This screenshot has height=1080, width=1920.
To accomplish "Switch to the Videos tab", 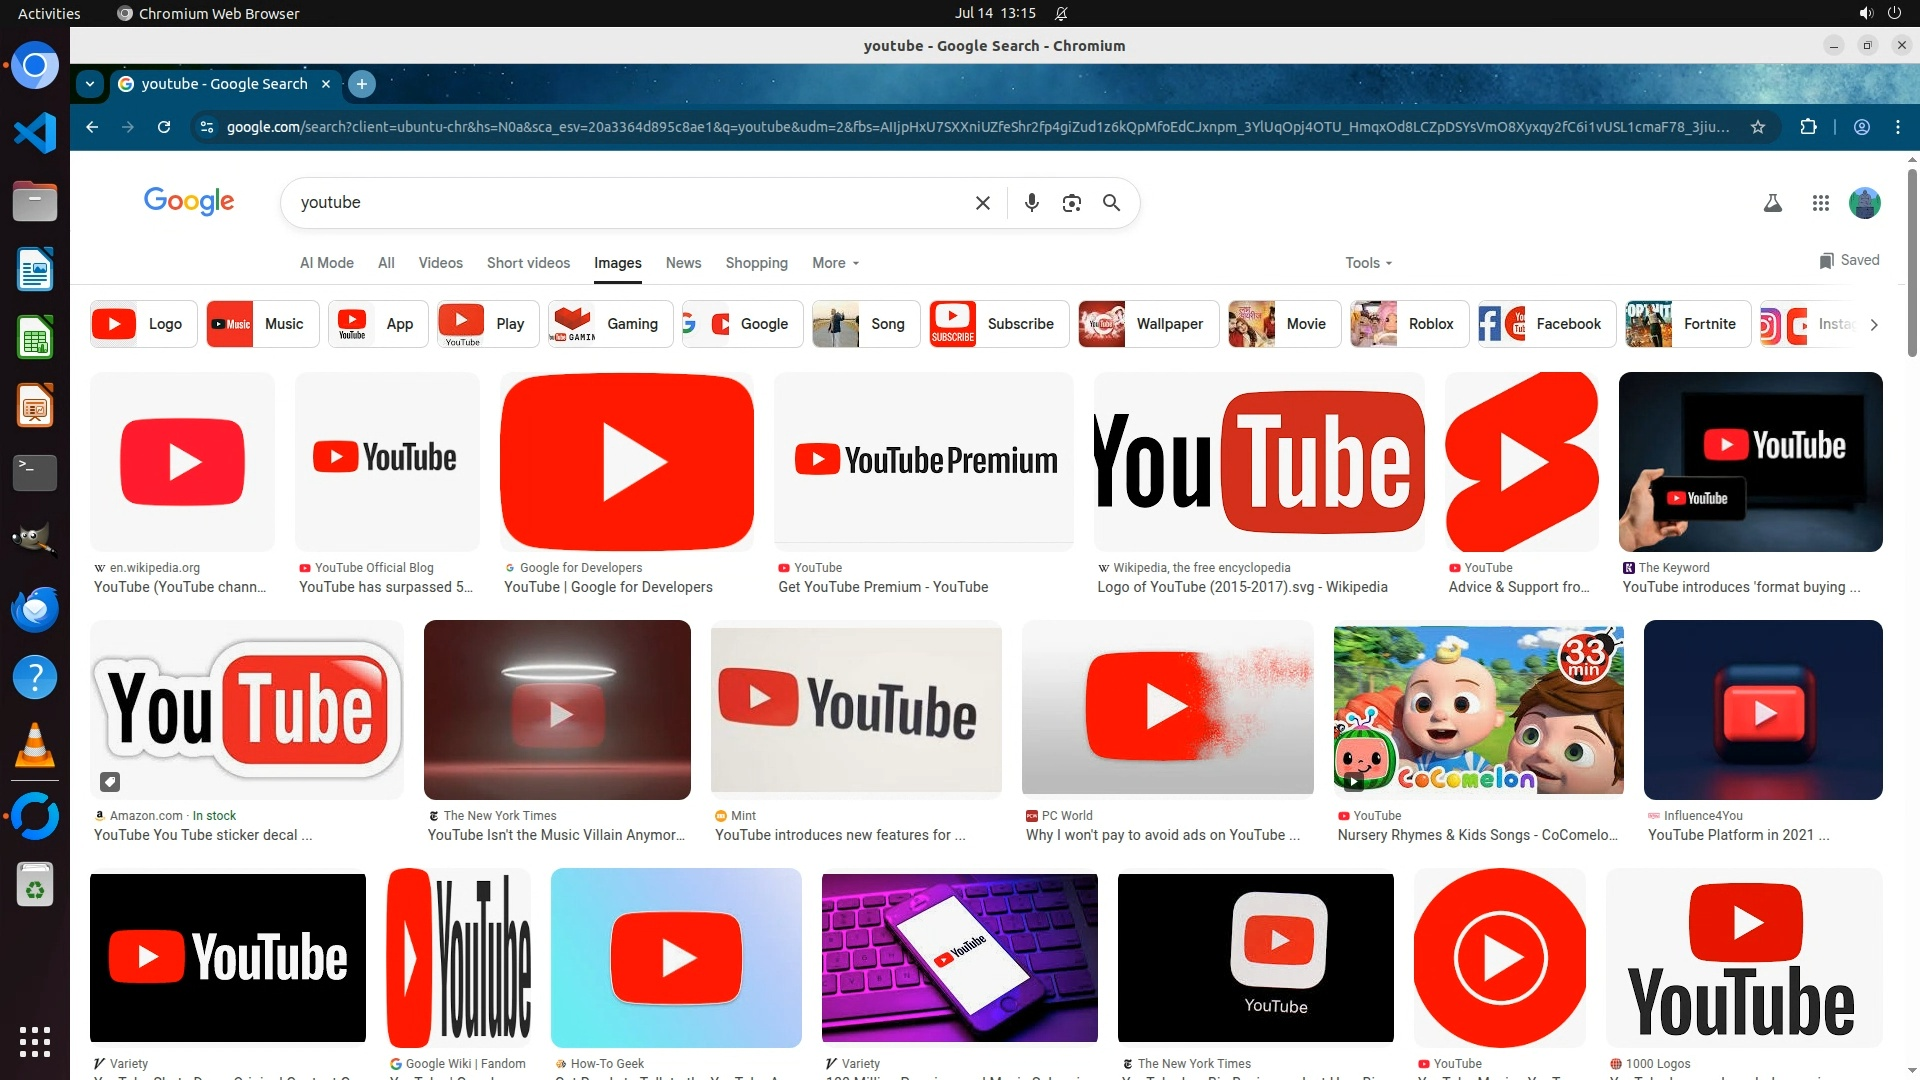I will [x=440, y=263].
